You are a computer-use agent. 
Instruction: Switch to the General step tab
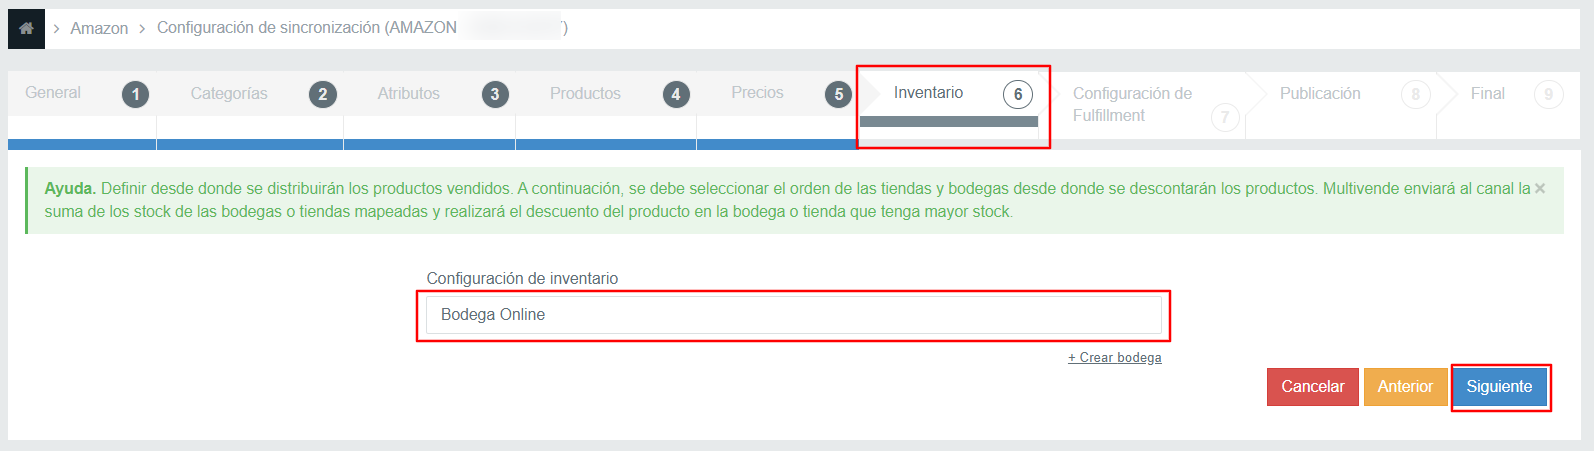pyautogui.click(x=53, y=93)
